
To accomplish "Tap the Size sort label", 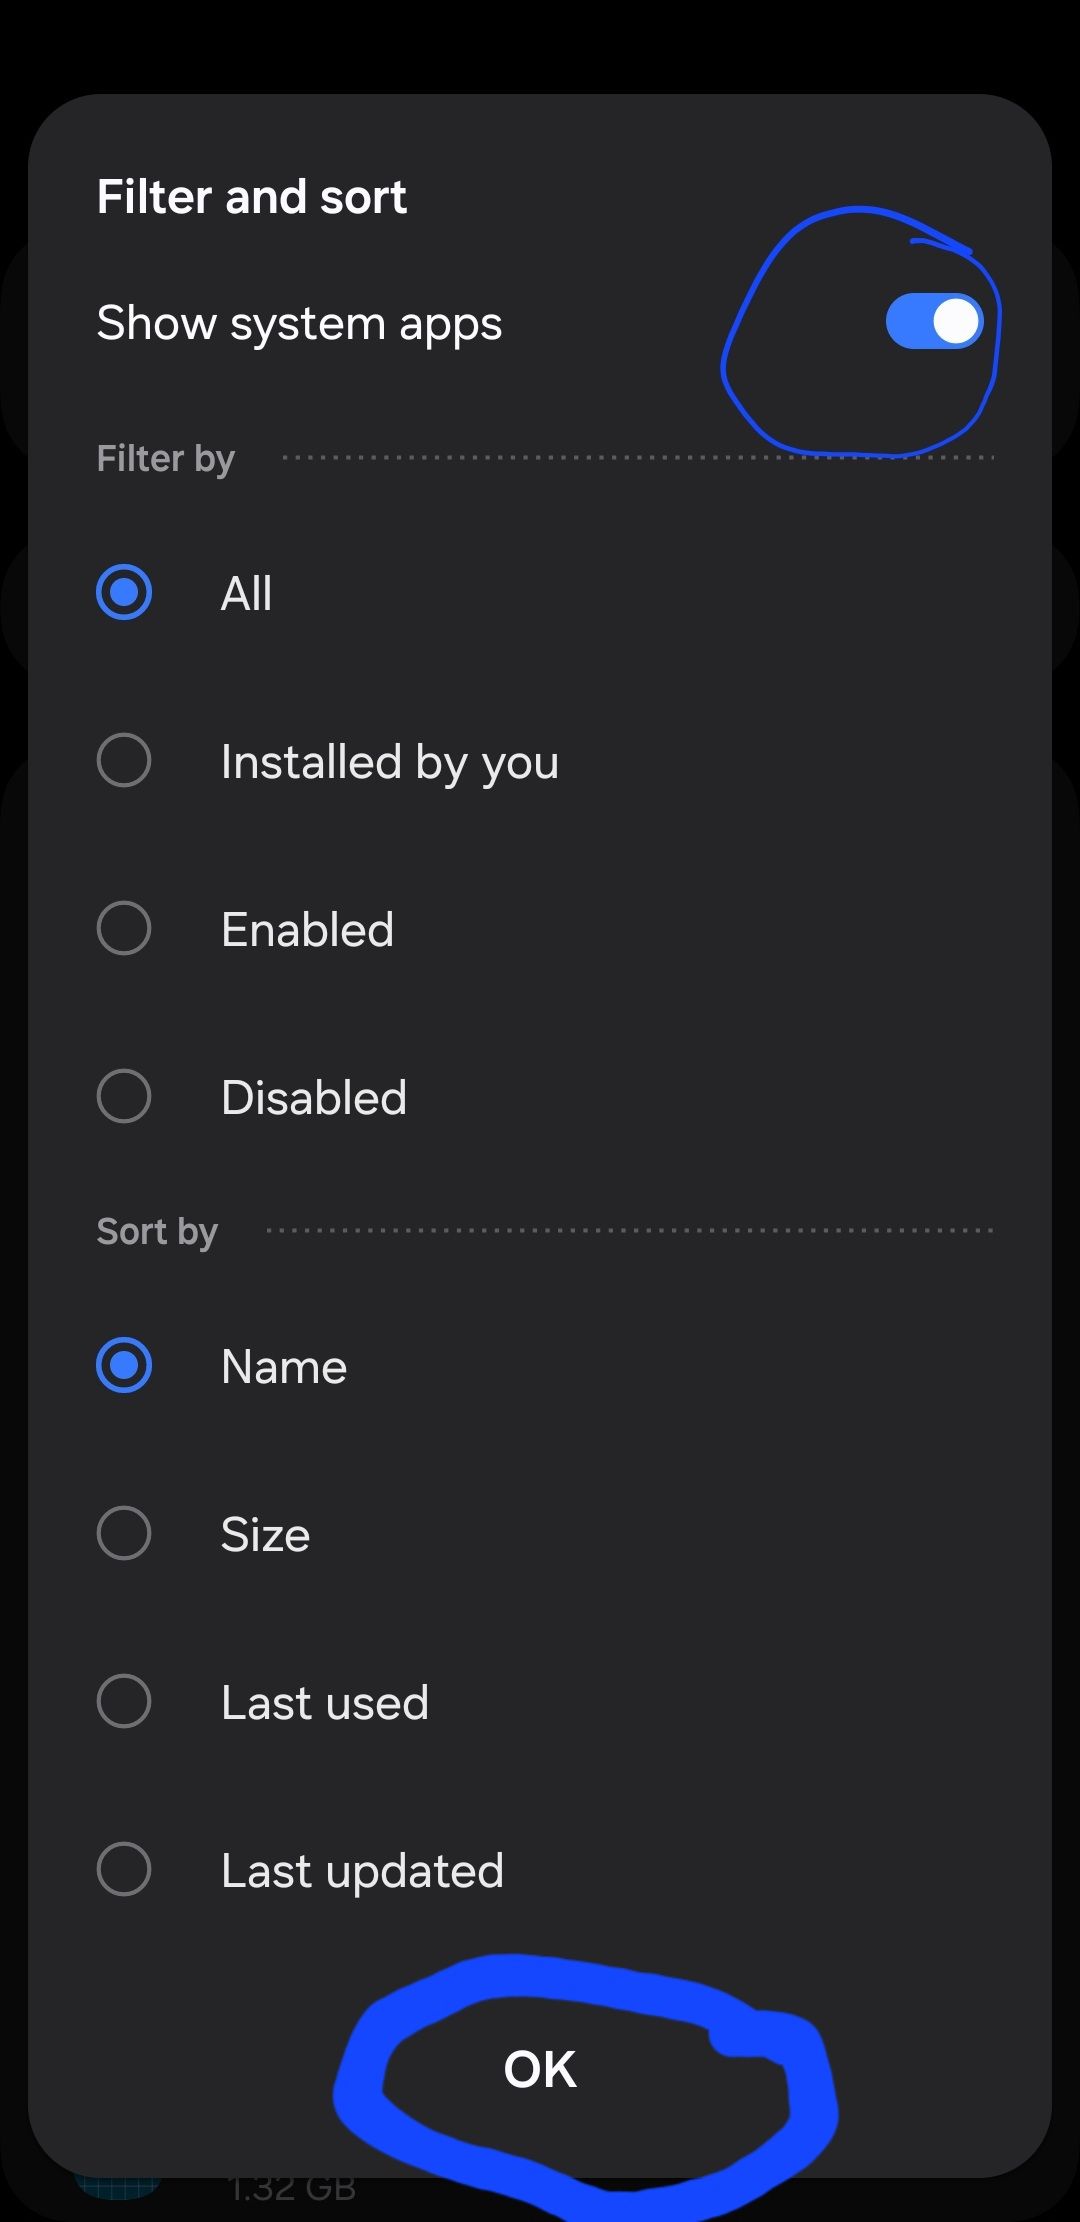I will [265, 1535].
